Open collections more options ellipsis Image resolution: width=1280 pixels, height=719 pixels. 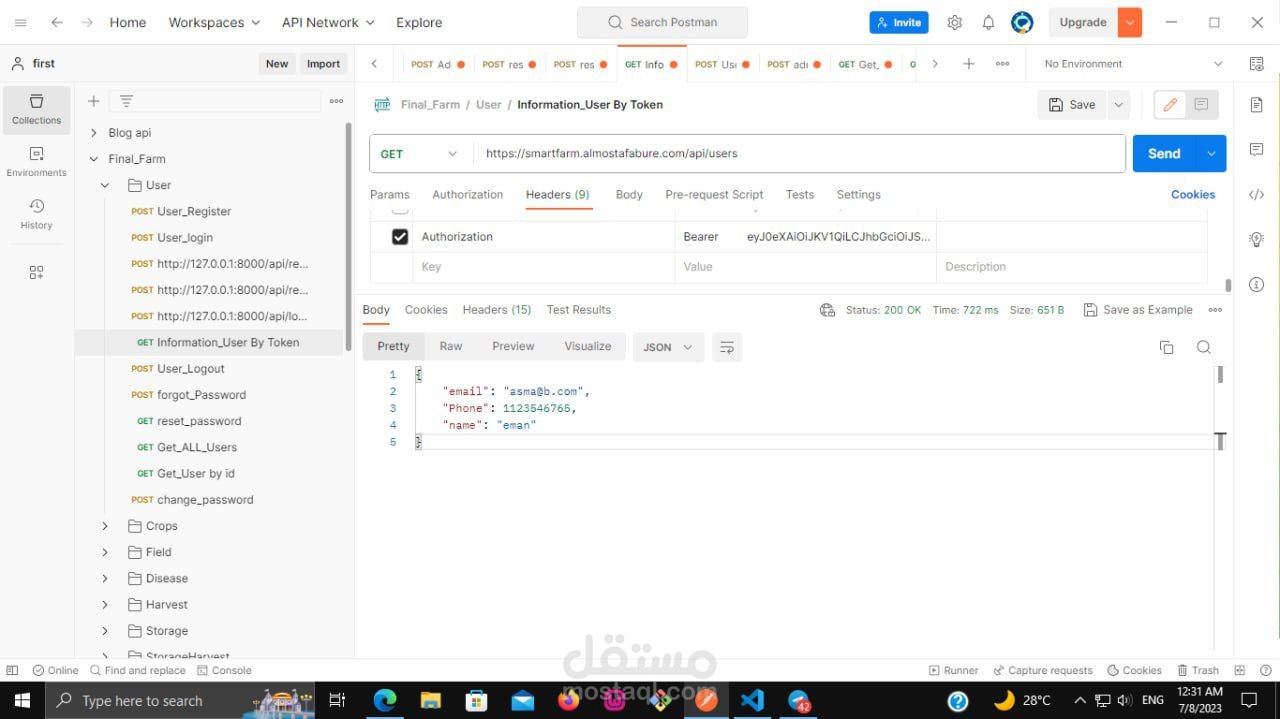tap(336, 101)
